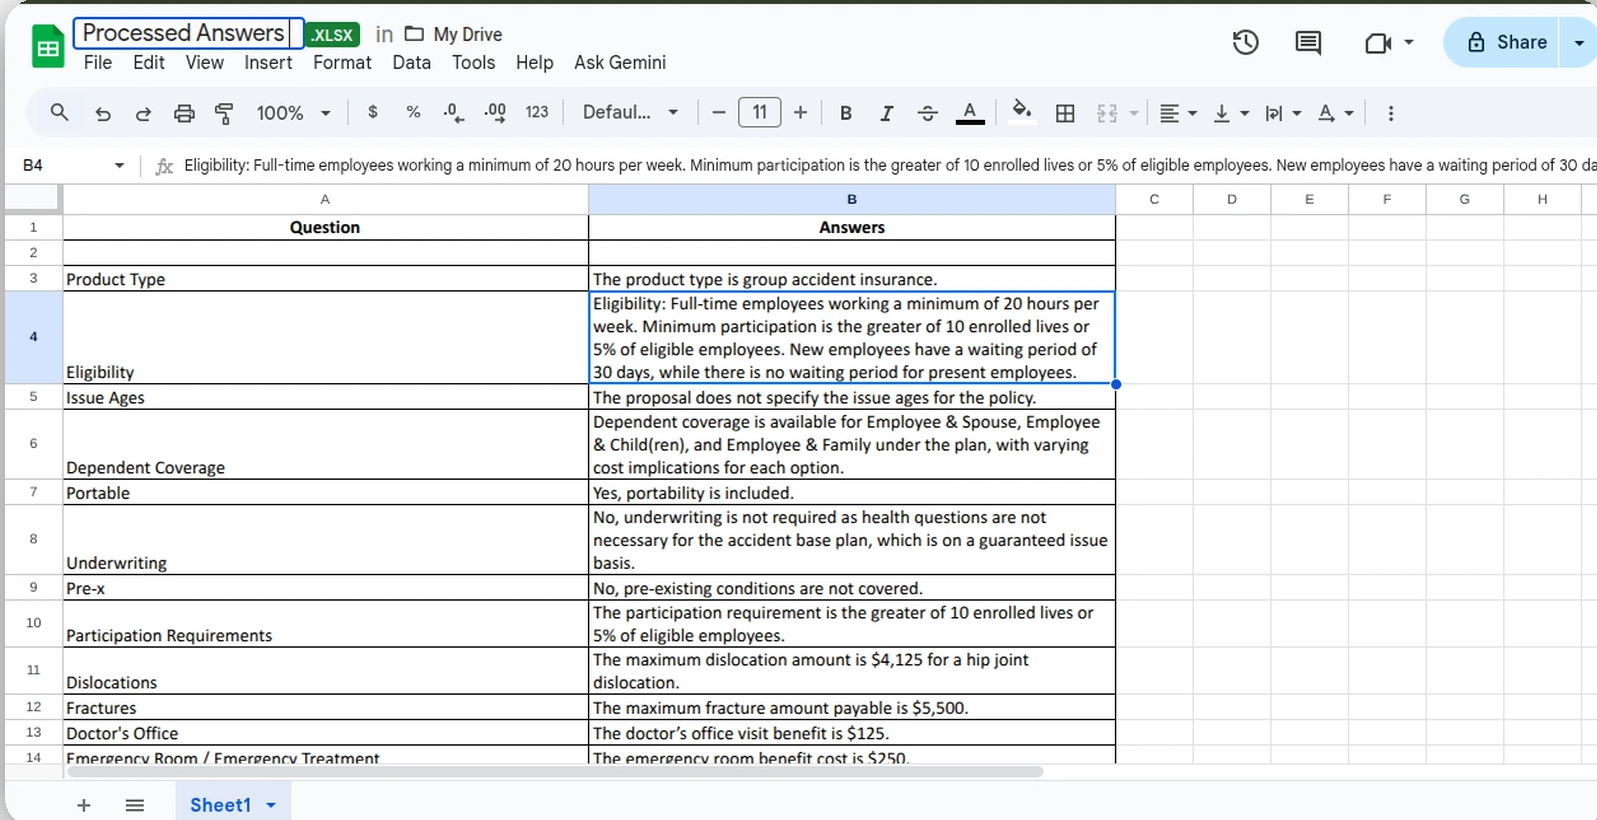Viewport: 1597px width, 820px height.
Task: Expand the zoom 100% dropdown
Action: tap(293, 113)
